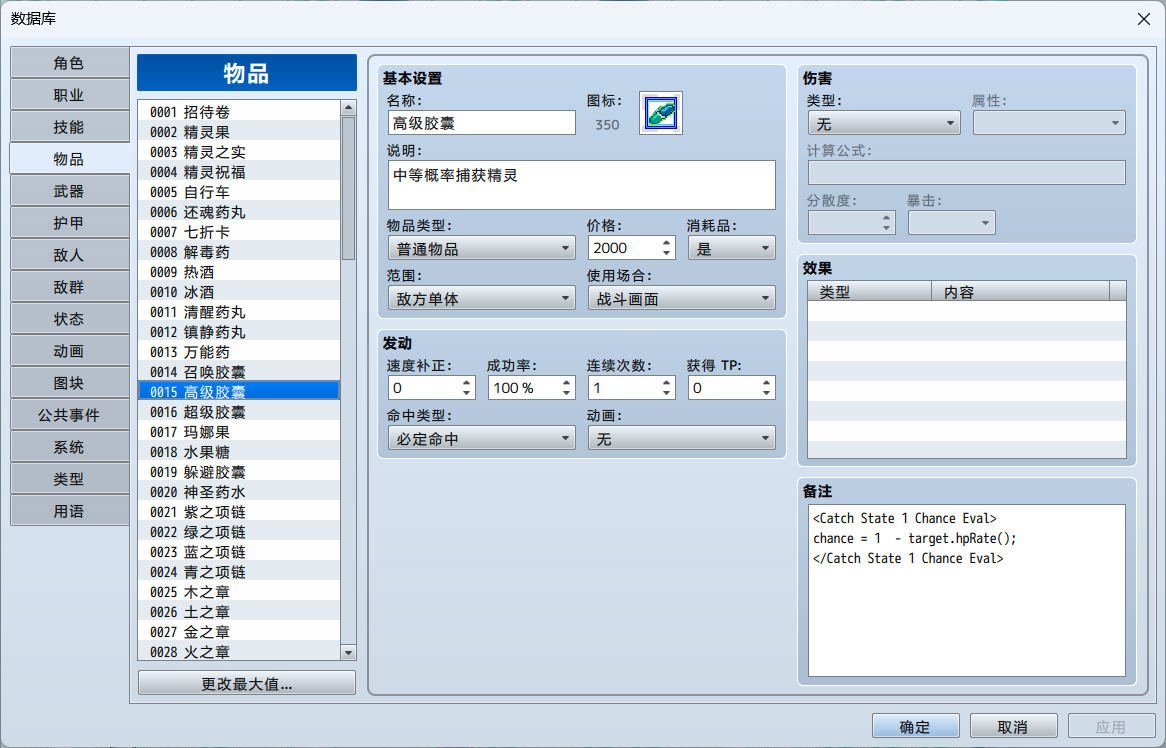Open the 状态 tab
This screenshot has height=748, width=1166.
pos(69,319)
